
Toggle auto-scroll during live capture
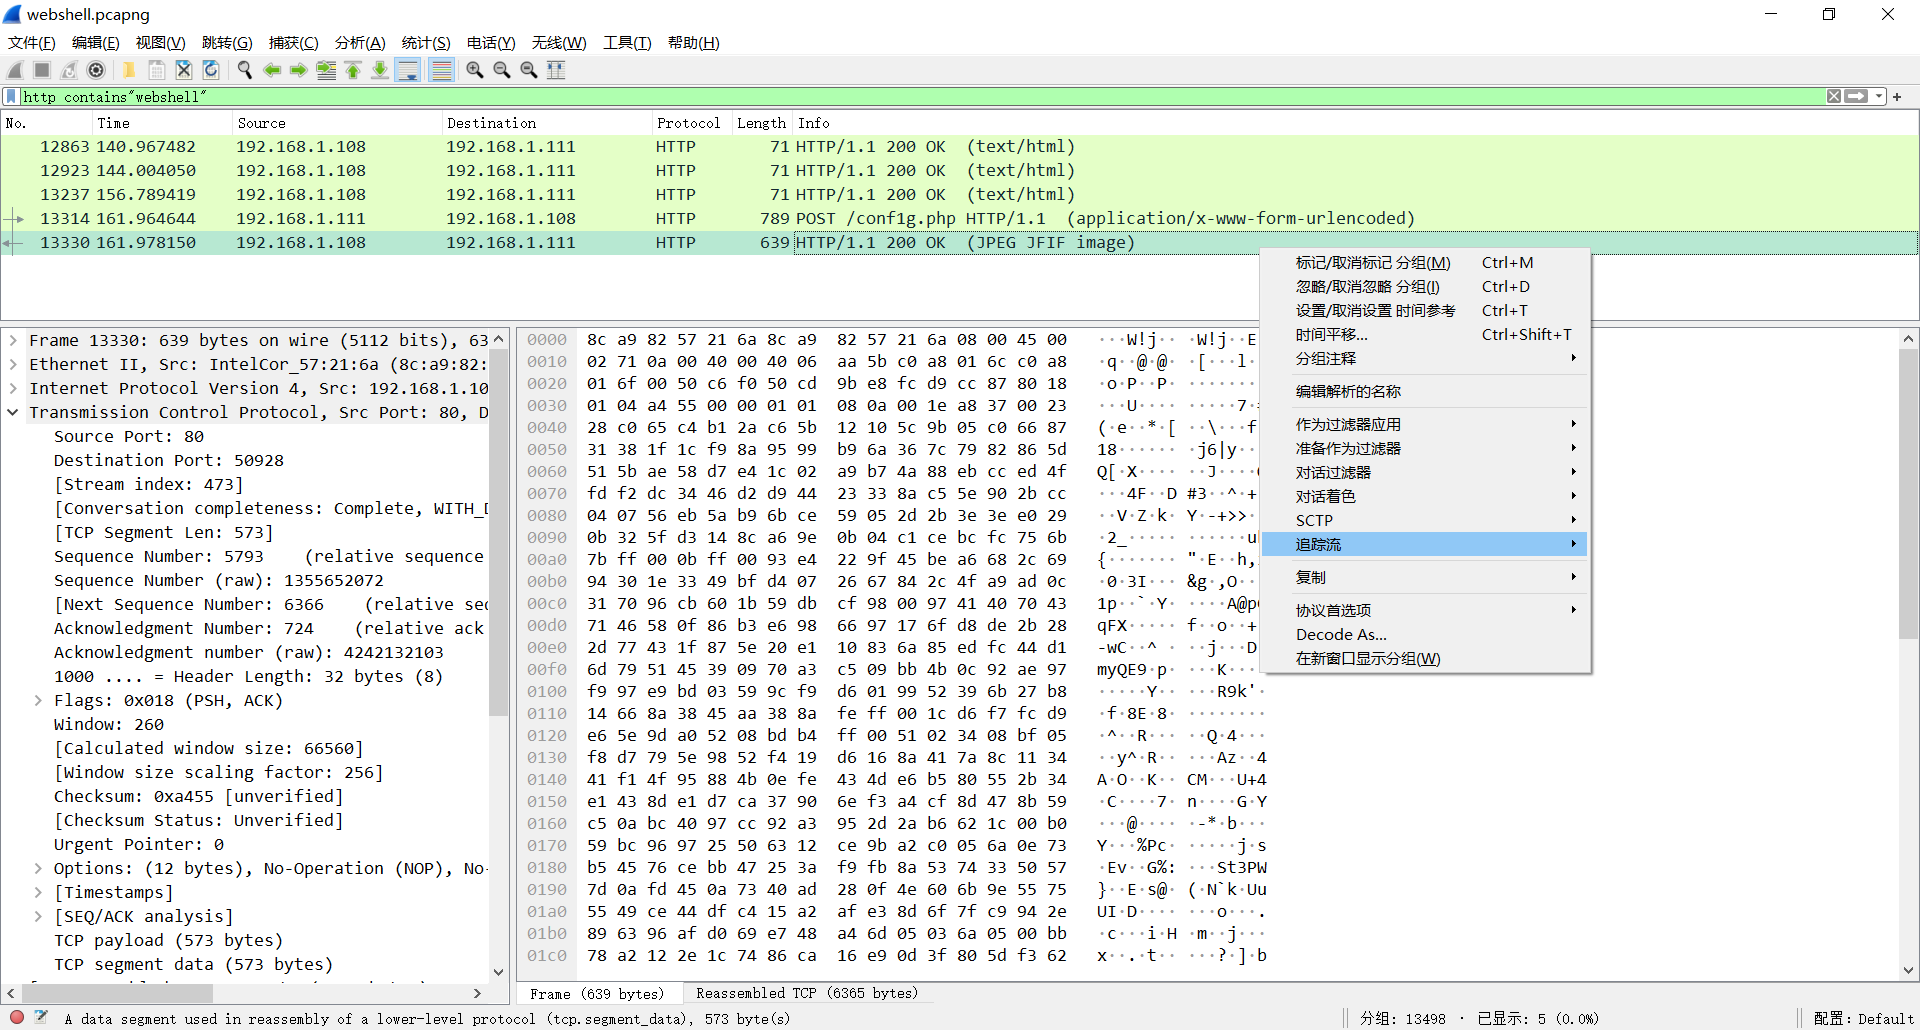pyautogui.click(x=408, y=70)
